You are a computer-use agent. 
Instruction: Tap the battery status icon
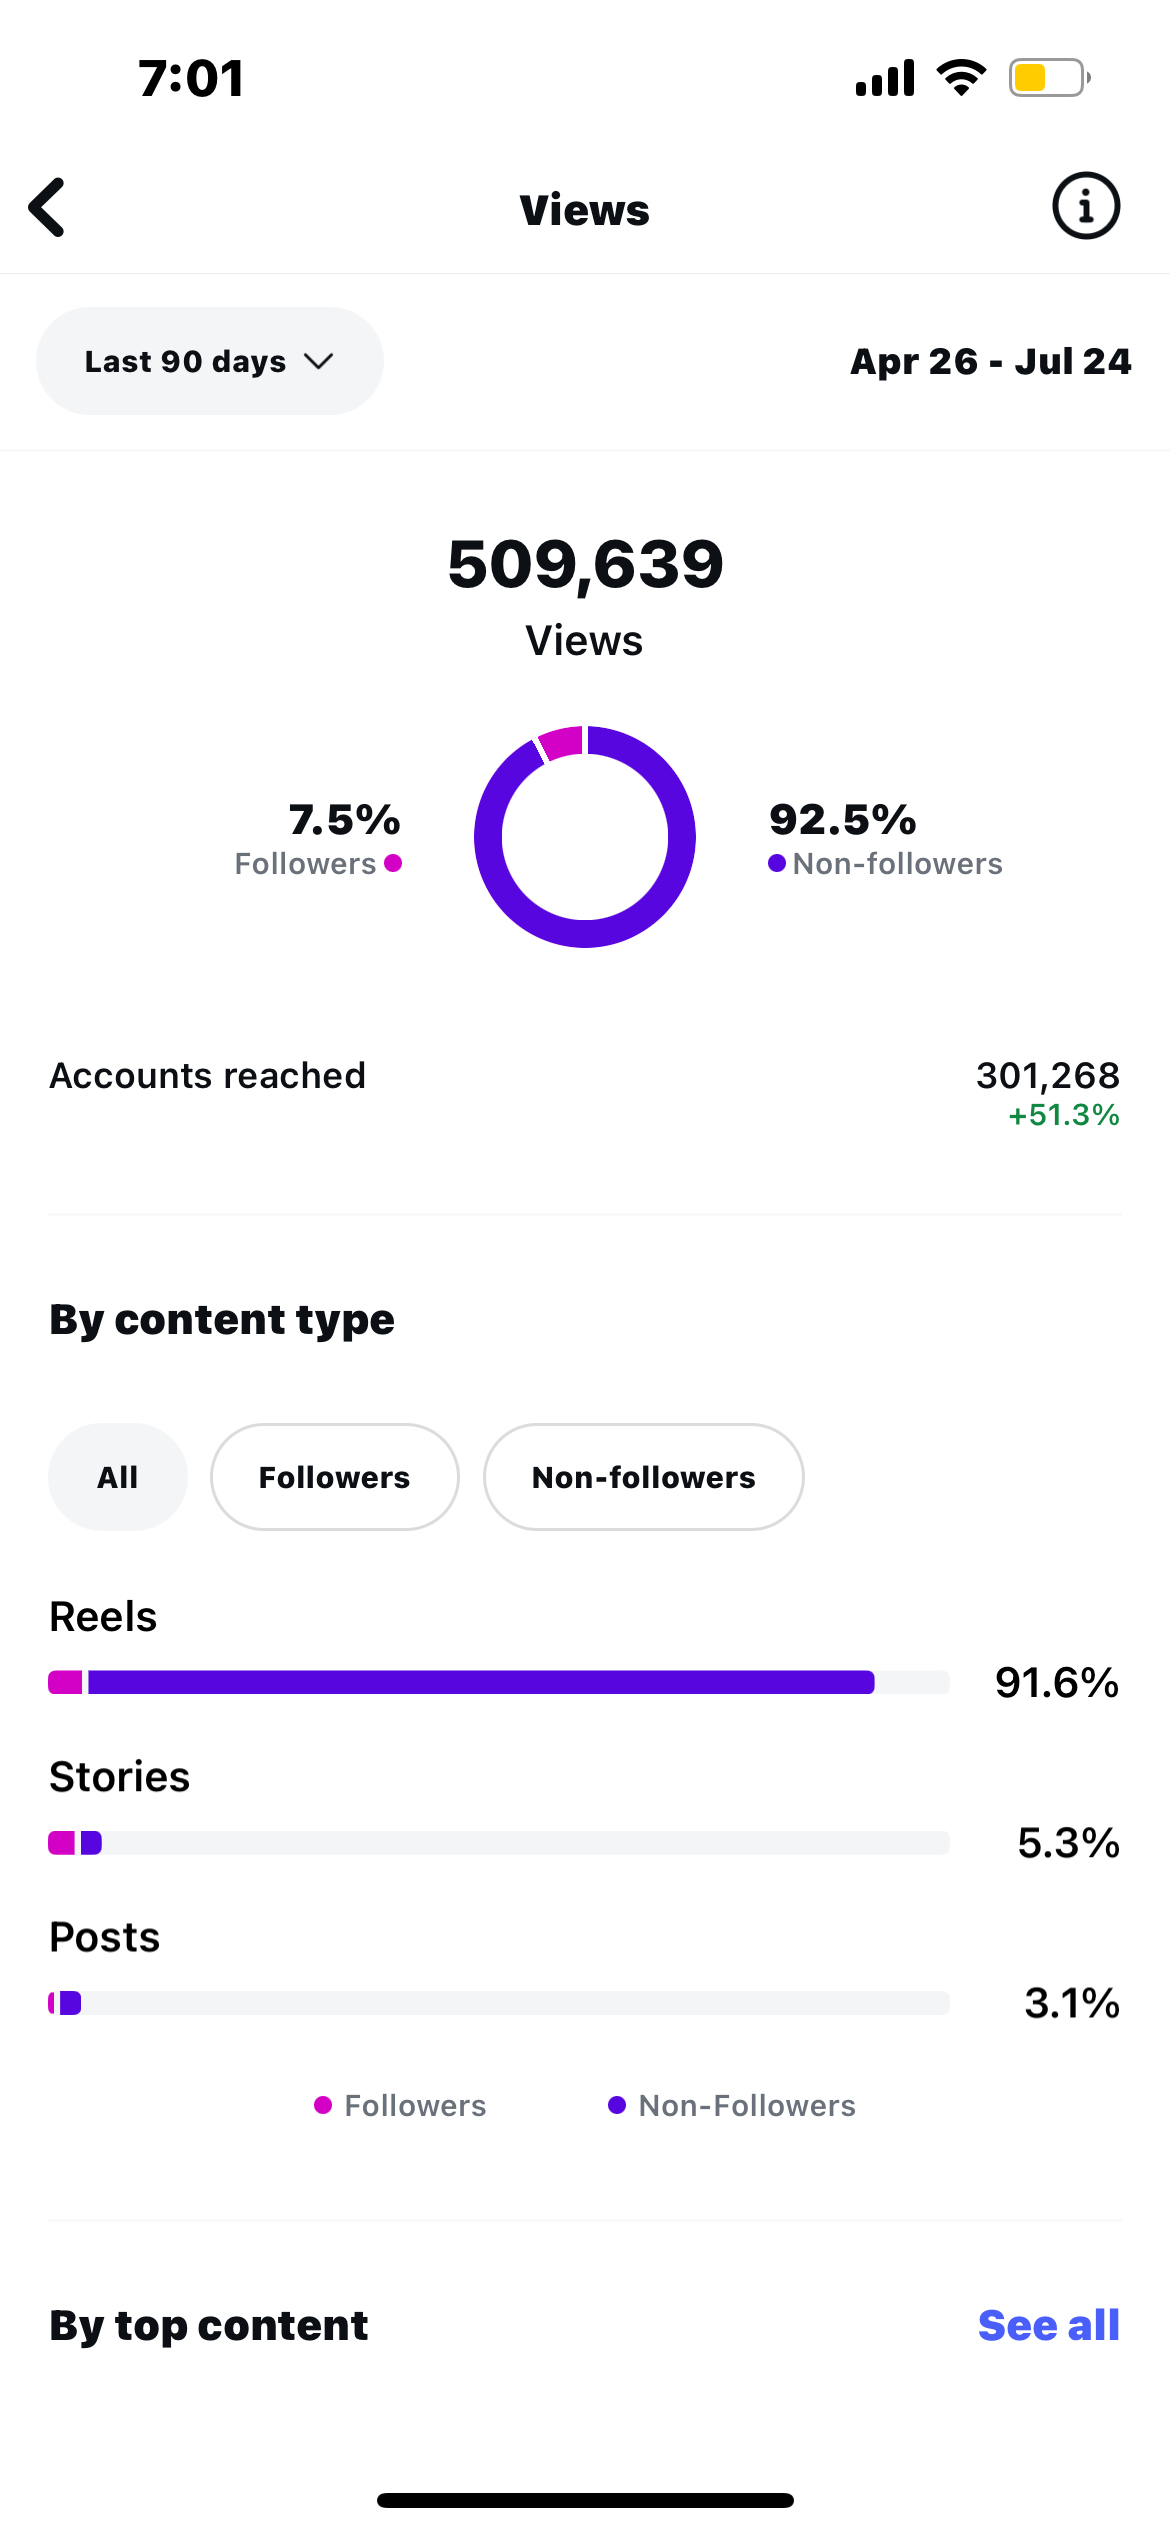coord(1048,78)
